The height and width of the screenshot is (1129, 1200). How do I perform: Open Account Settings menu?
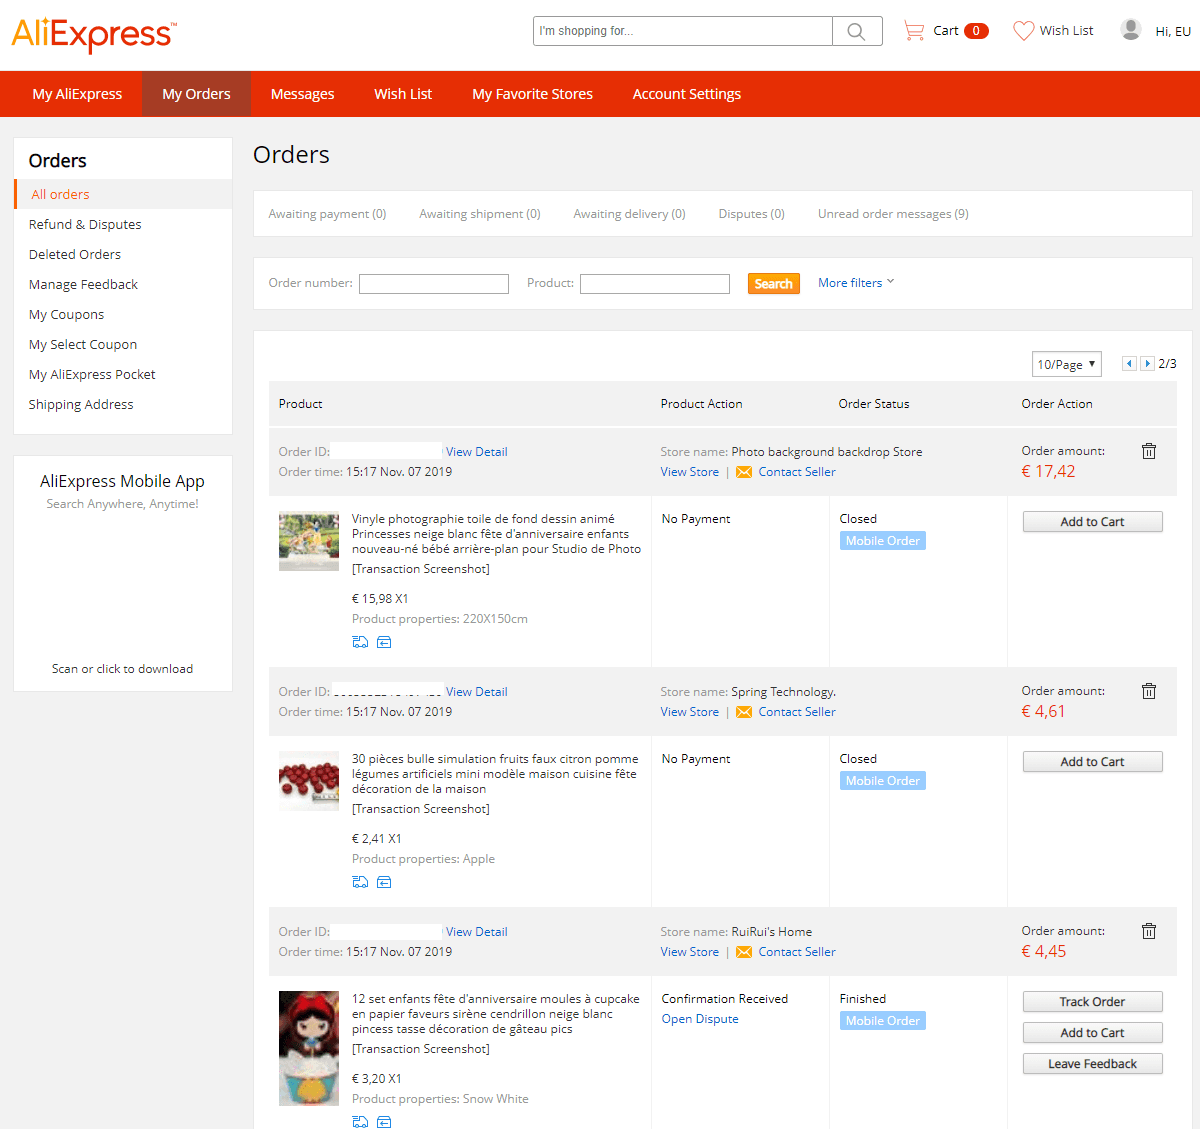pyautogui.click(x=686, y=94)
